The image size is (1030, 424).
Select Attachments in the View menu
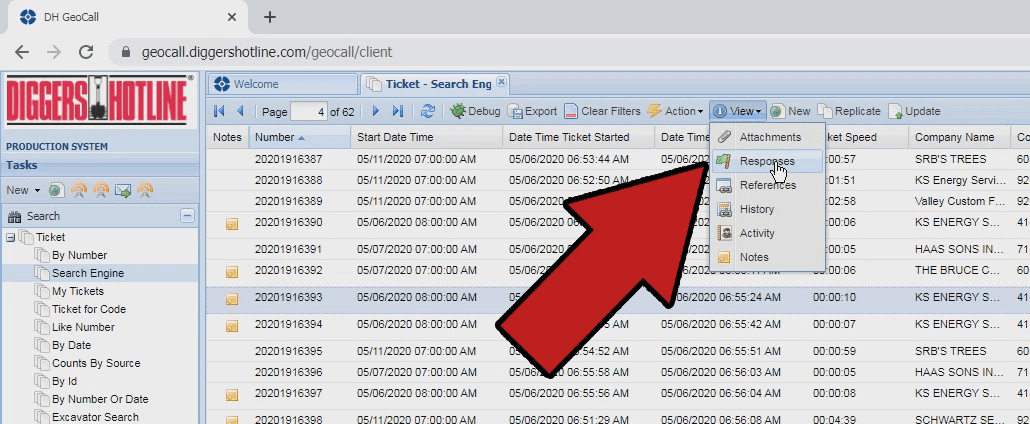pos(770,137)
